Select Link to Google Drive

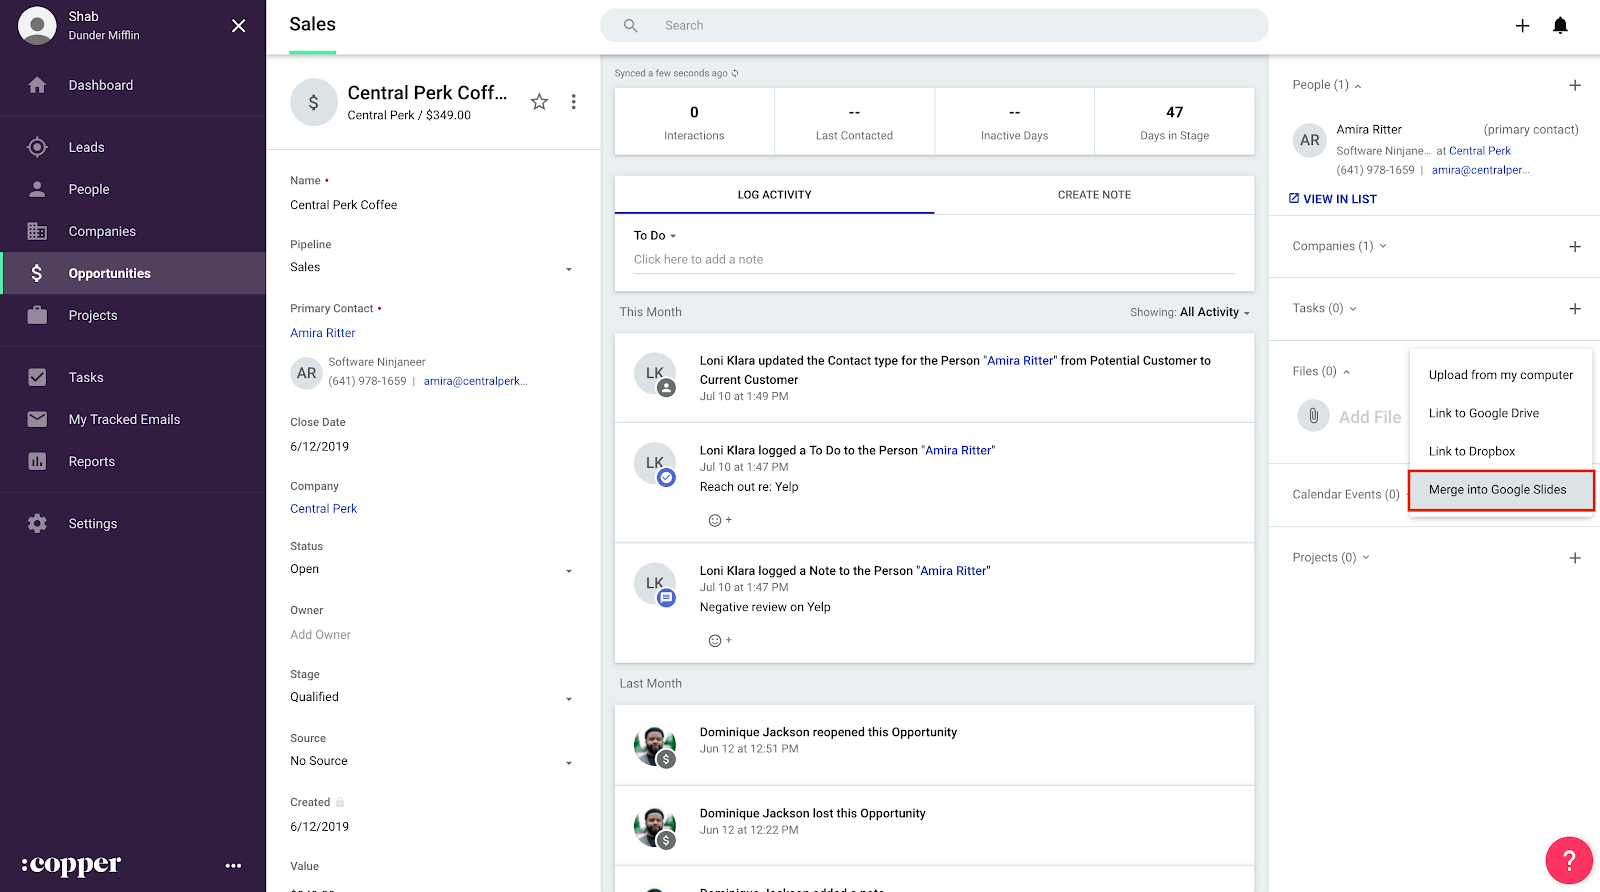click(x=1500, y=413)
